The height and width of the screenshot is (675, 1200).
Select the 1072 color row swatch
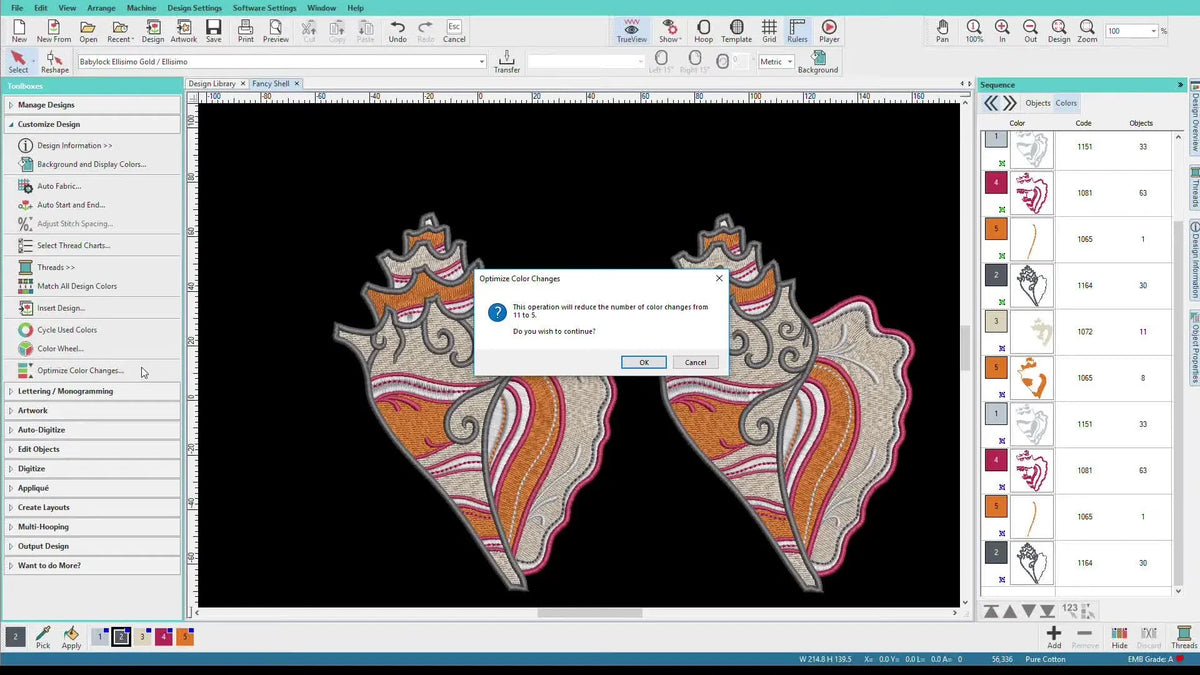[x=996, y=322]
